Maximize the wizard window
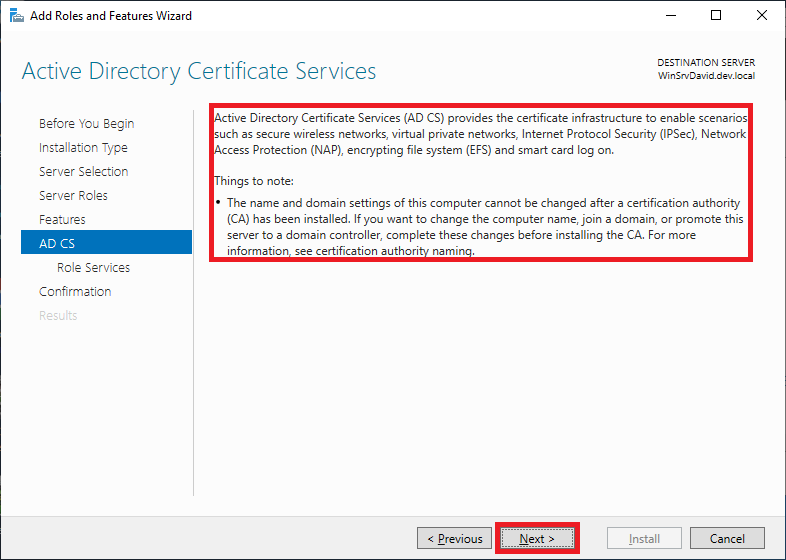 716,16
